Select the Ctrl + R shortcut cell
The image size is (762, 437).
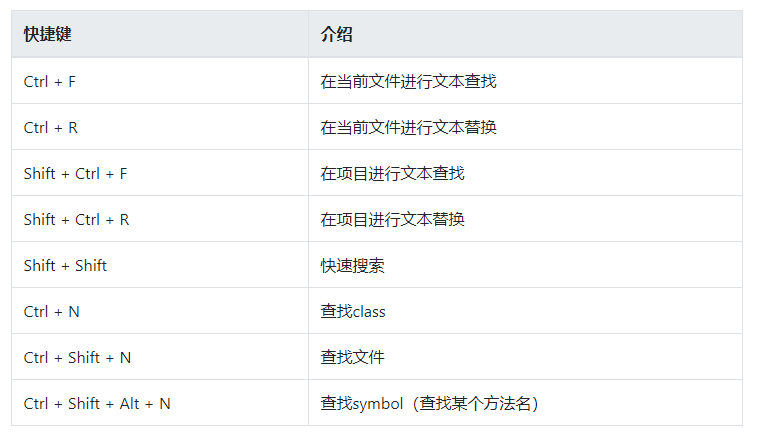(51, 127)
